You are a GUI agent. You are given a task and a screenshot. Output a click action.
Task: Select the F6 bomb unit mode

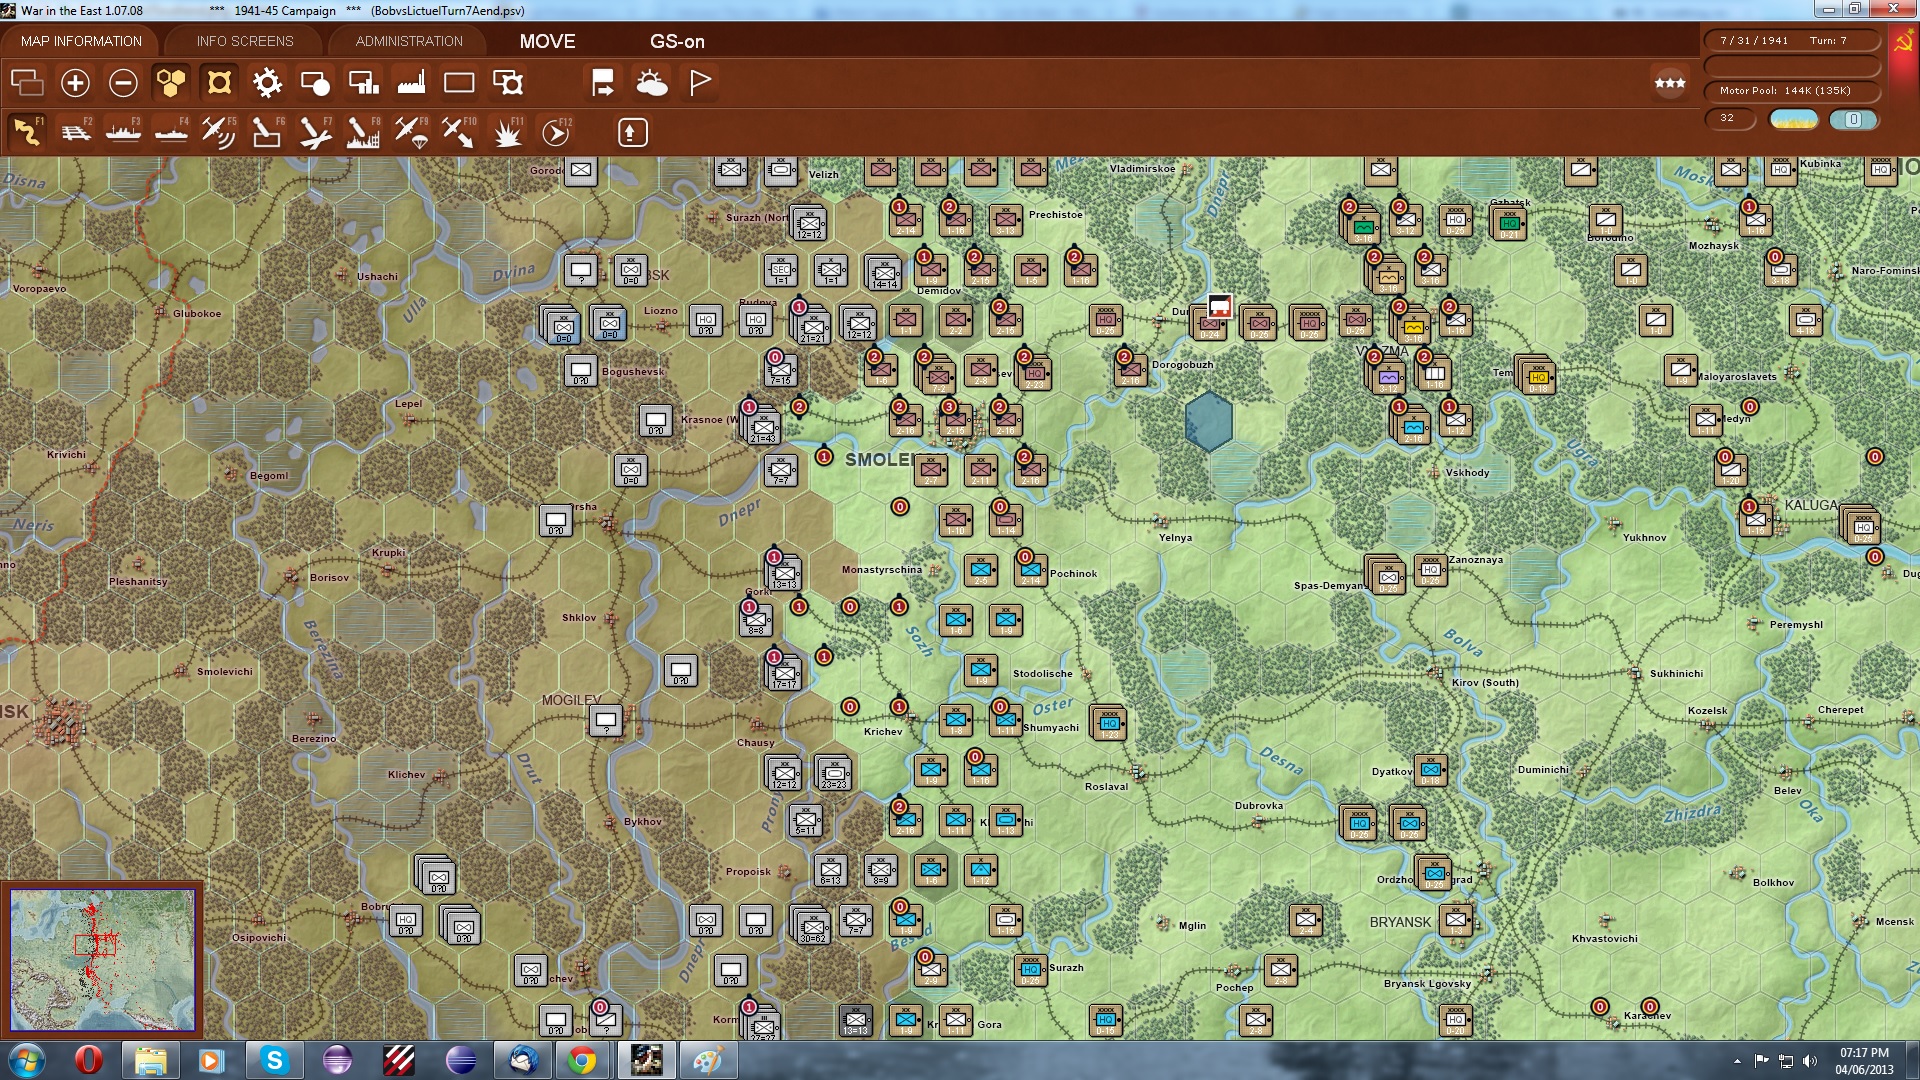coord(267,132)
